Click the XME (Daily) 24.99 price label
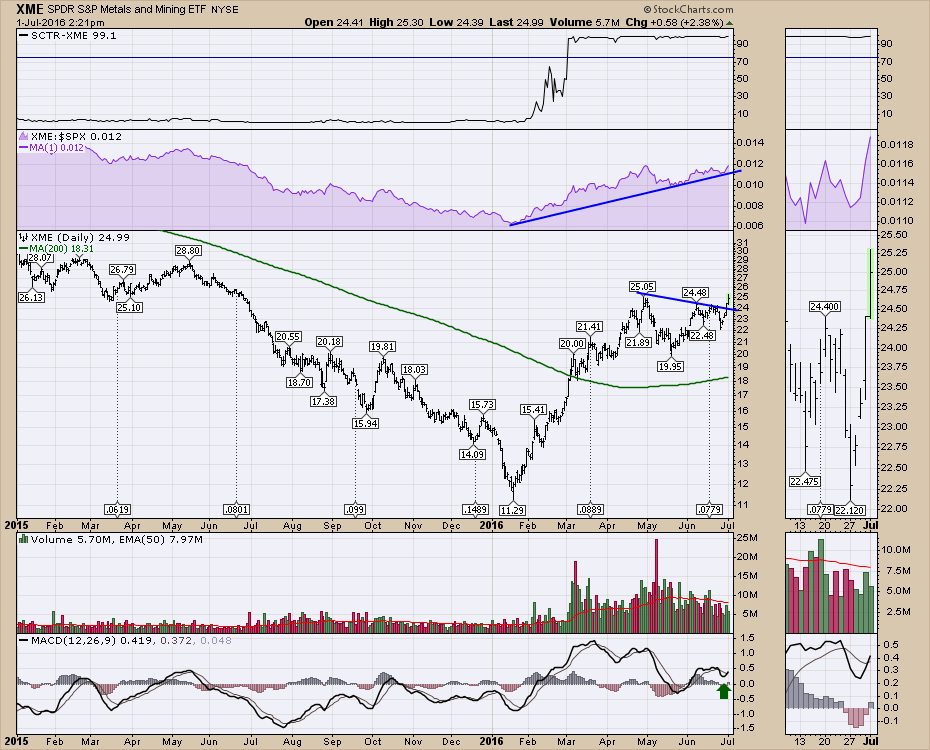This screenshot has width=930, height=750. coord(74,237)
